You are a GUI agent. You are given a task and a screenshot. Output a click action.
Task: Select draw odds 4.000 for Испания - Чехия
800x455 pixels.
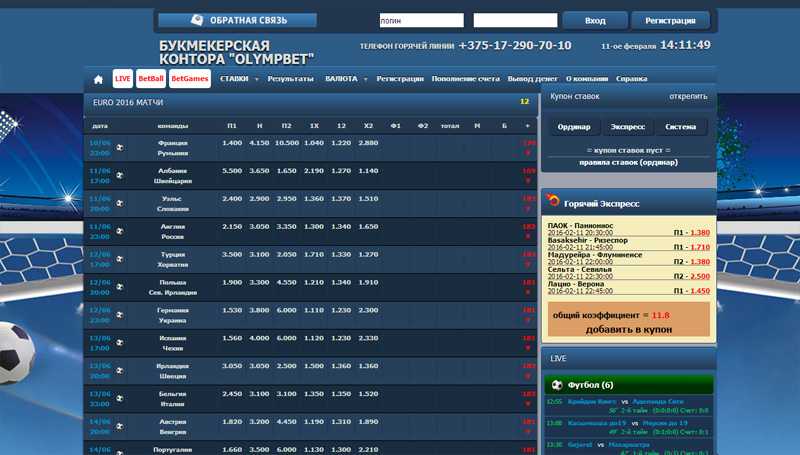(x=259, y=338)
